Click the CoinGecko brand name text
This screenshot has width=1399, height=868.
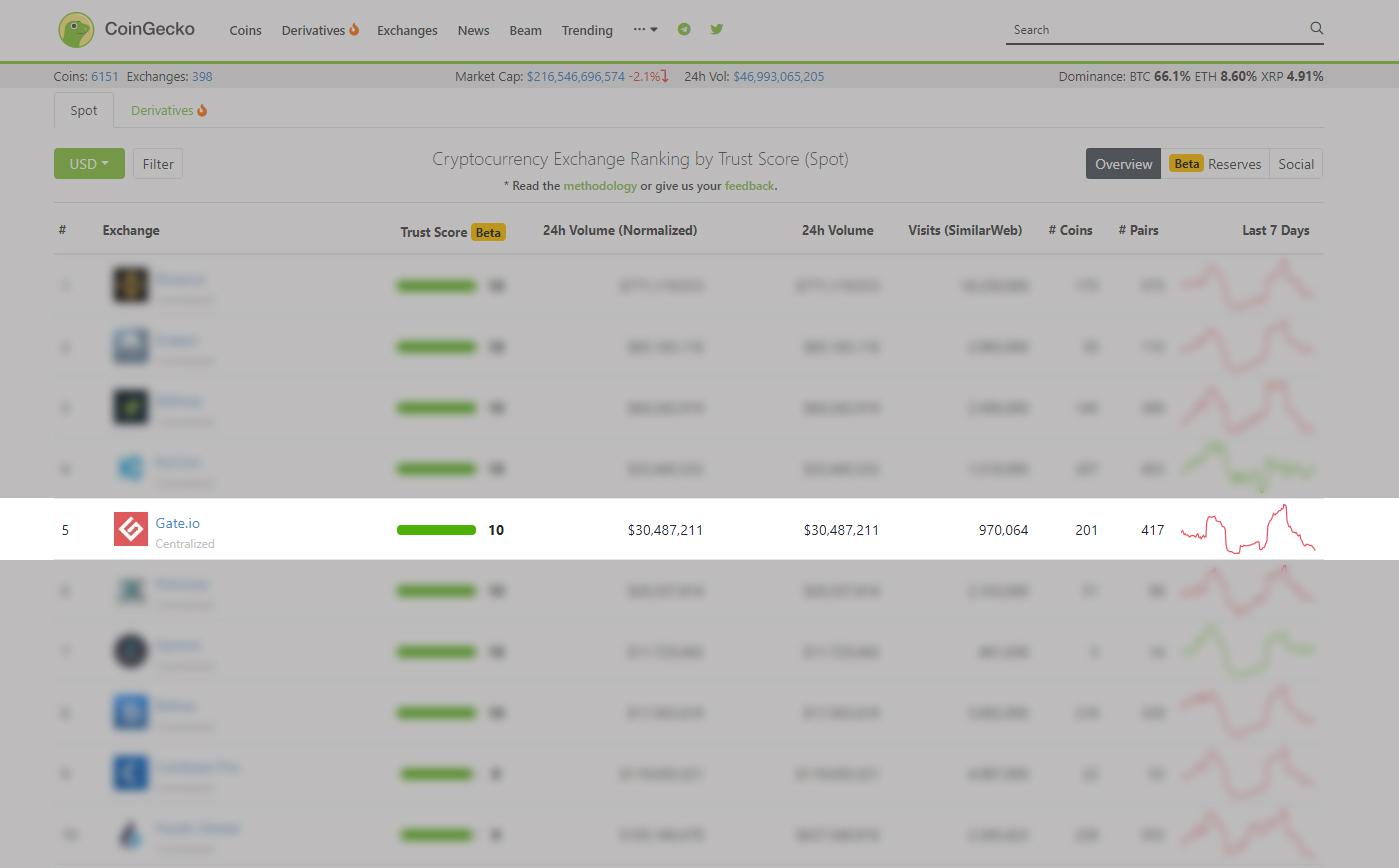coord(150,29)
